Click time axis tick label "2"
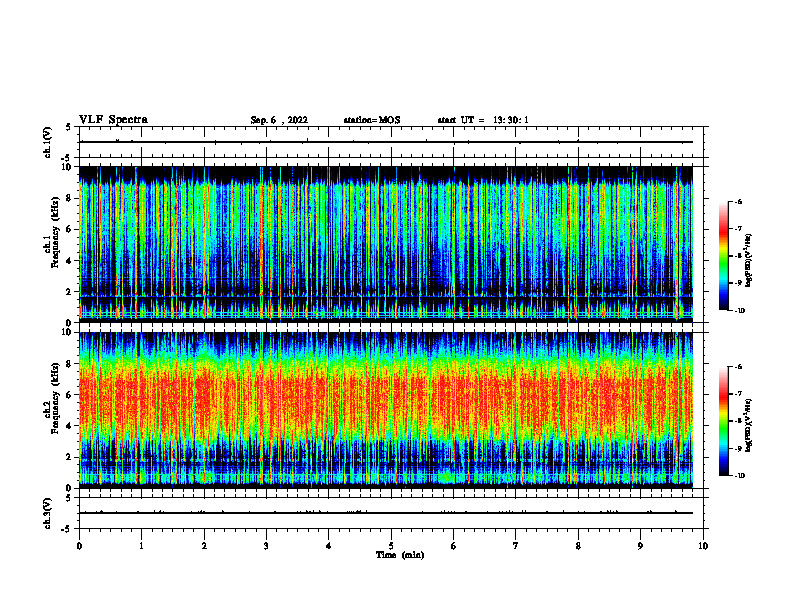The width and height of the screenshot is (792, 612). [204, 546]
